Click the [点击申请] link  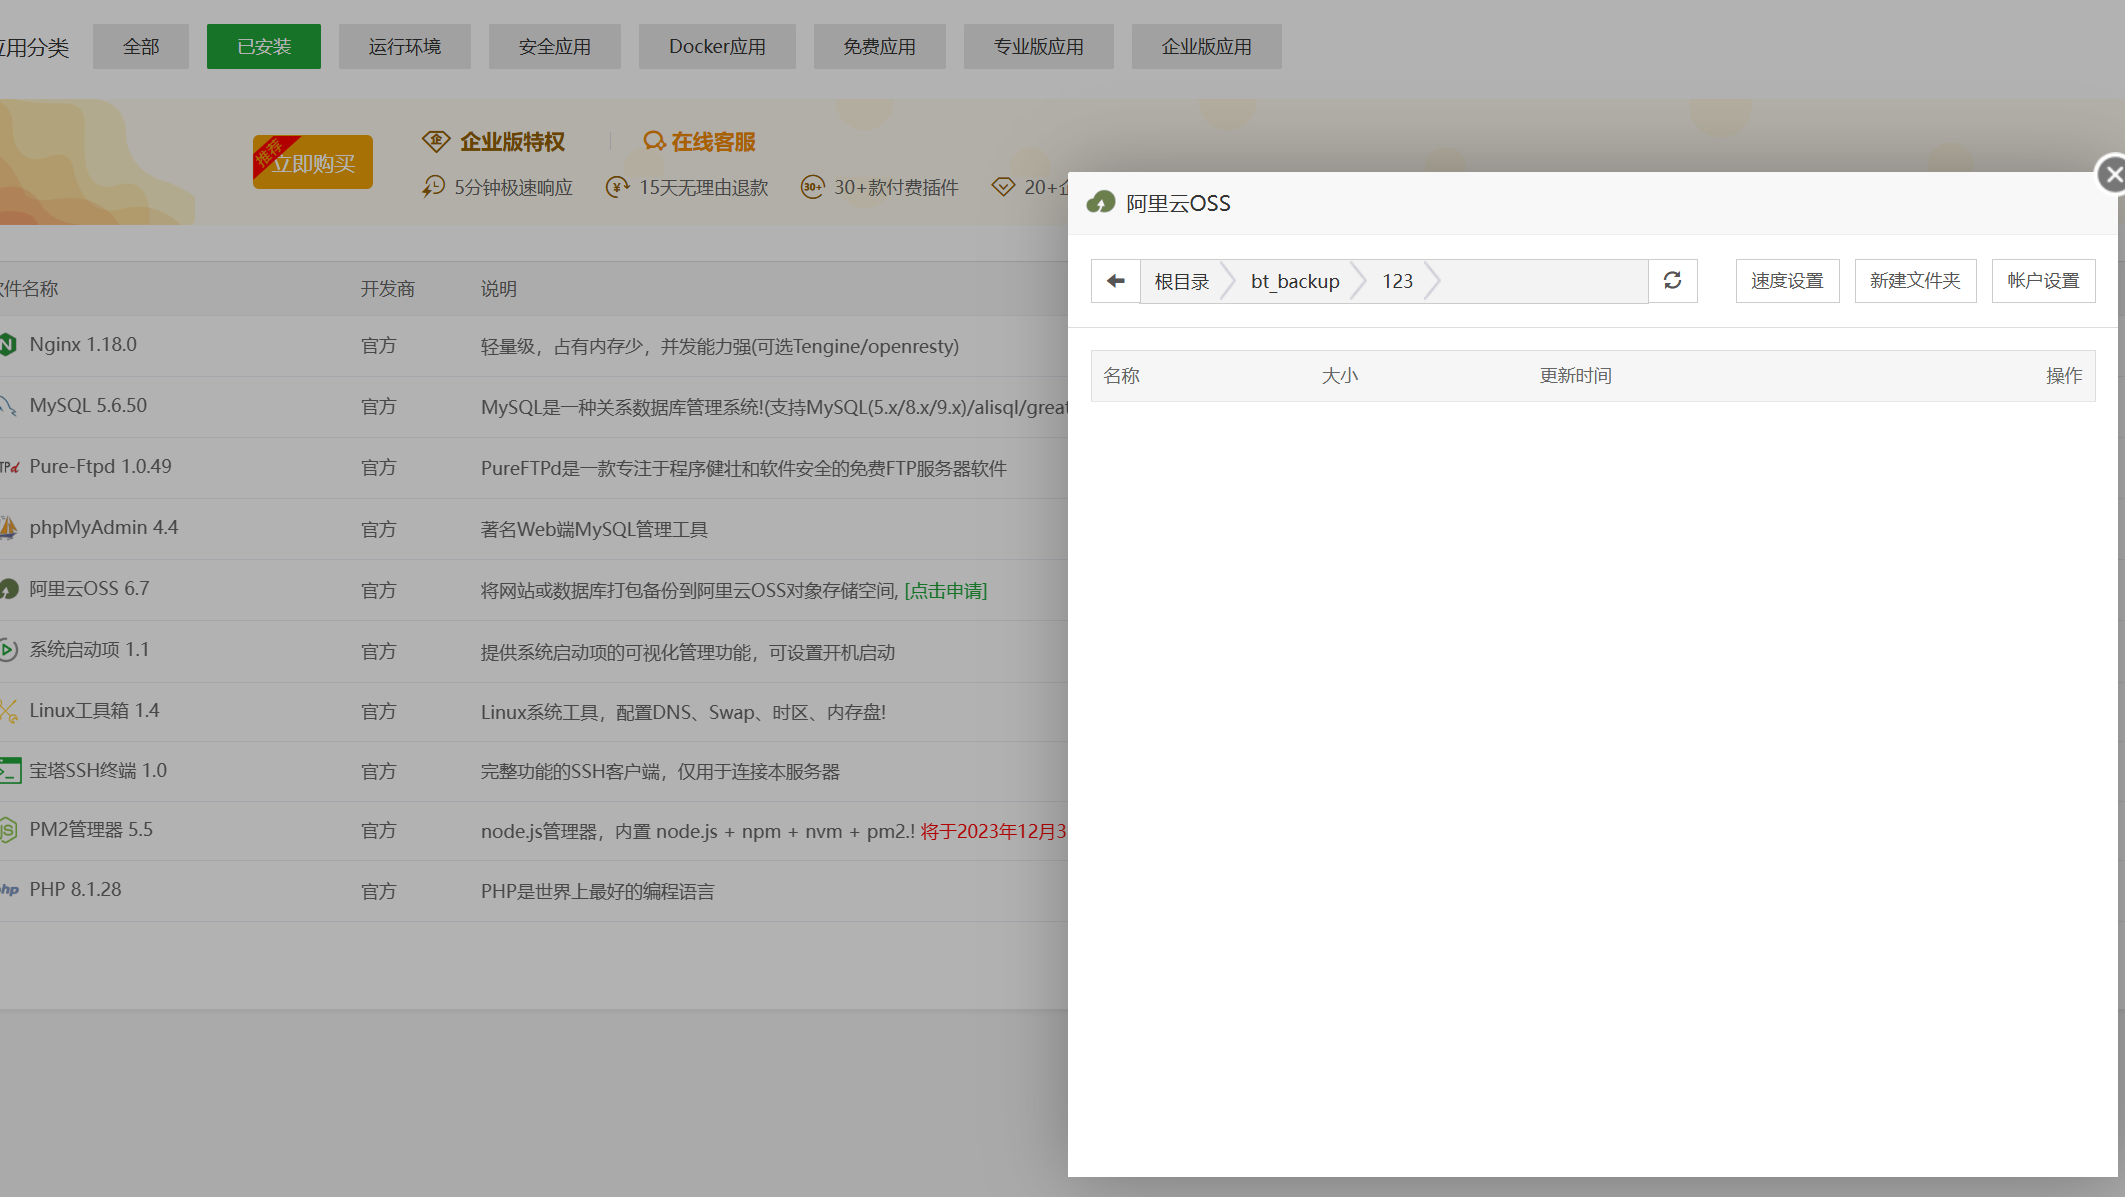tap(945, 591)
